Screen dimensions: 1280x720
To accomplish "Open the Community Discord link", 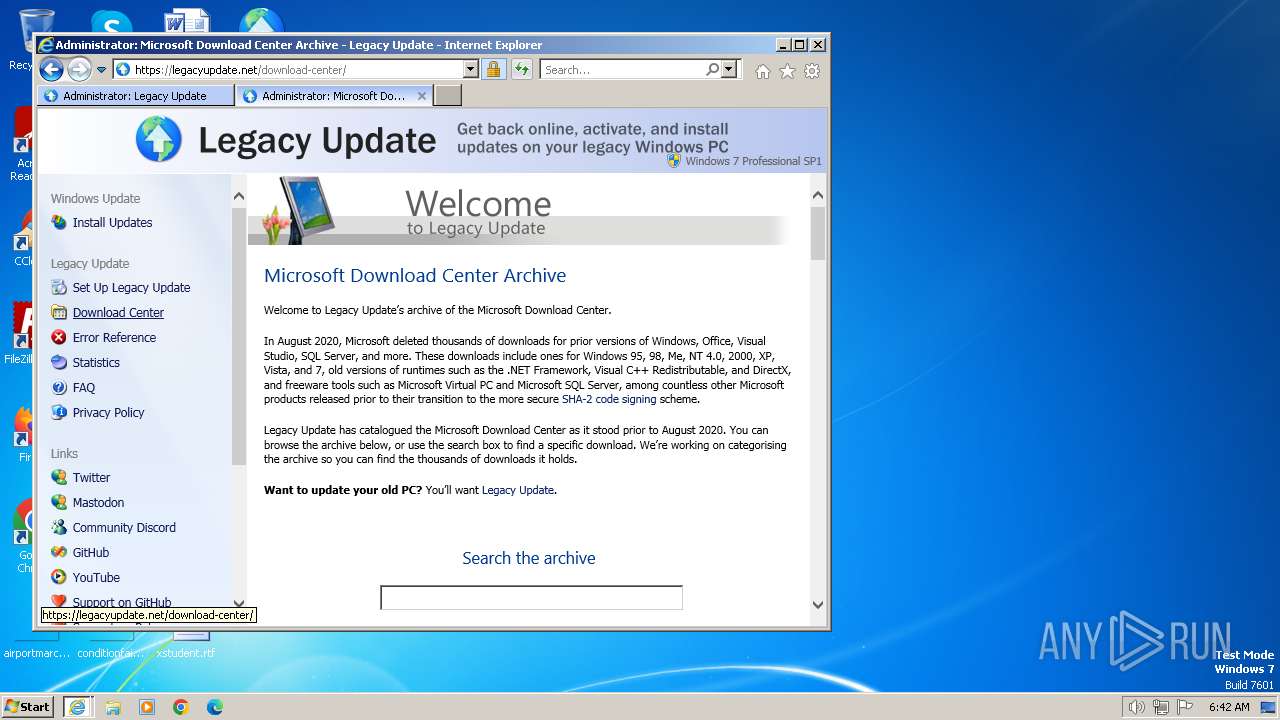I will tap(124, 528).
